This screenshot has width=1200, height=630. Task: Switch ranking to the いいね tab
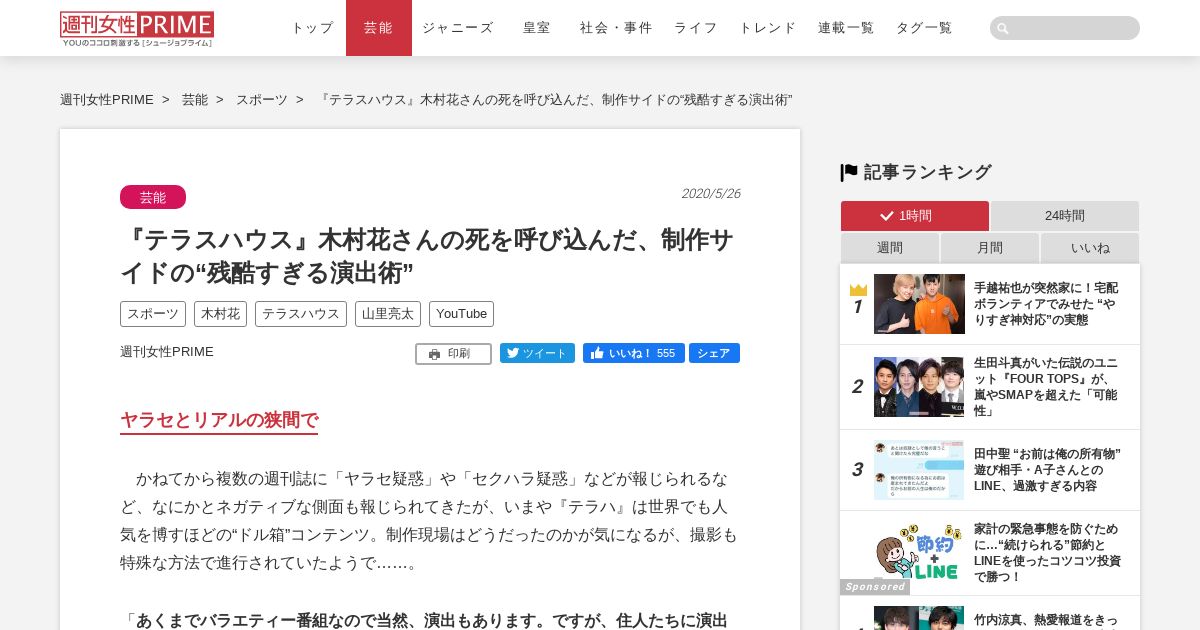pos(1090,248)
